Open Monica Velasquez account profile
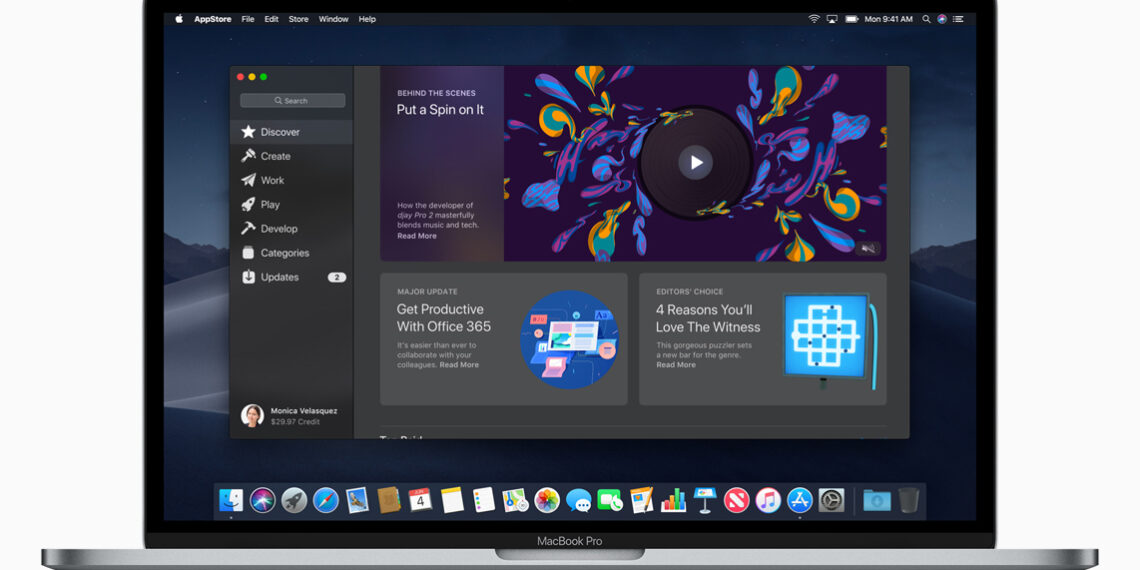This screenshot has height=570, width=1140. [x=290, y=416]
